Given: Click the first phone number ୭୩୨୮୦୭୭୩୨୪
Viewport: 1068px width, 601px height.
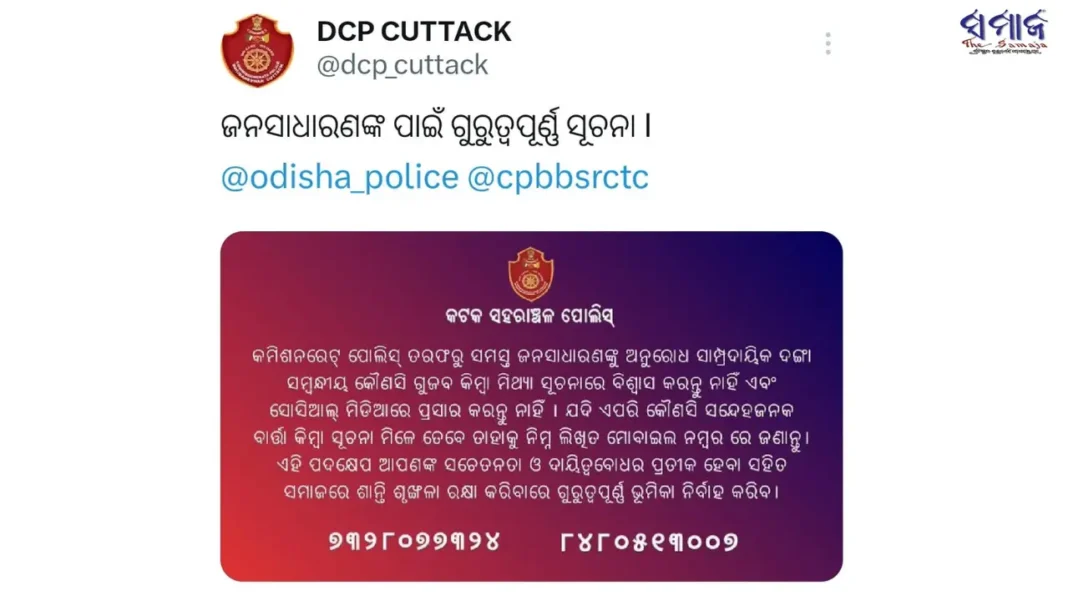Looking at the screenshot, I should coord(415,542).
